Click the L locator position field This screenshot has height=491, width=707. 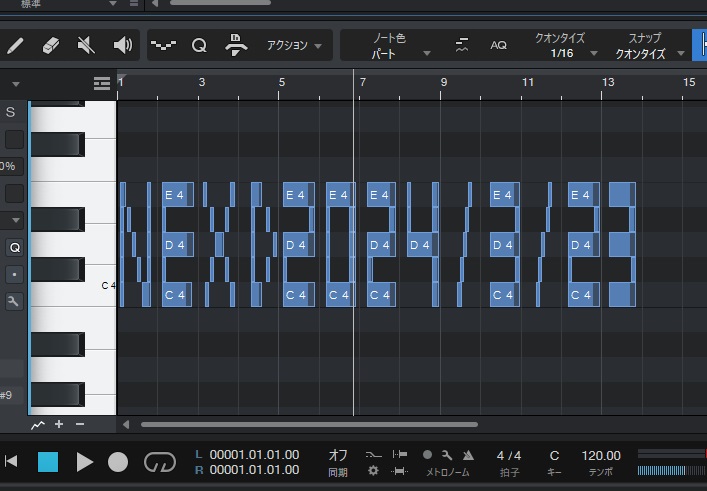point(254,454)
